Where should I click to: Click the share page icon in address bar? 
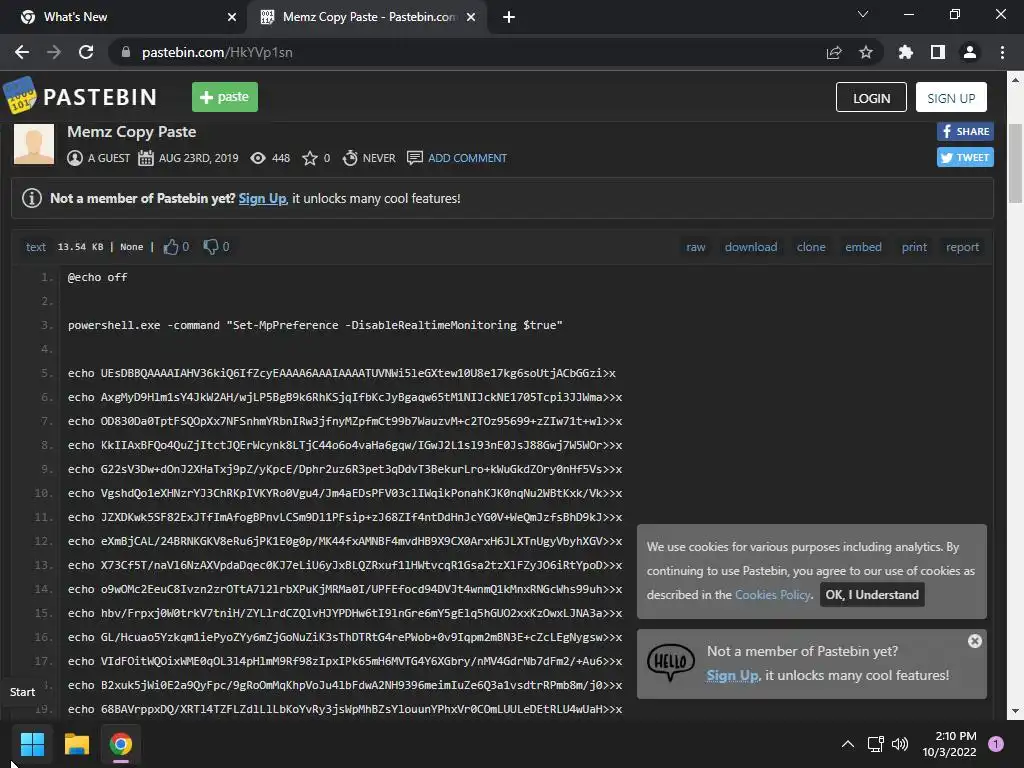pyautogui.click(x=834, y=52)
